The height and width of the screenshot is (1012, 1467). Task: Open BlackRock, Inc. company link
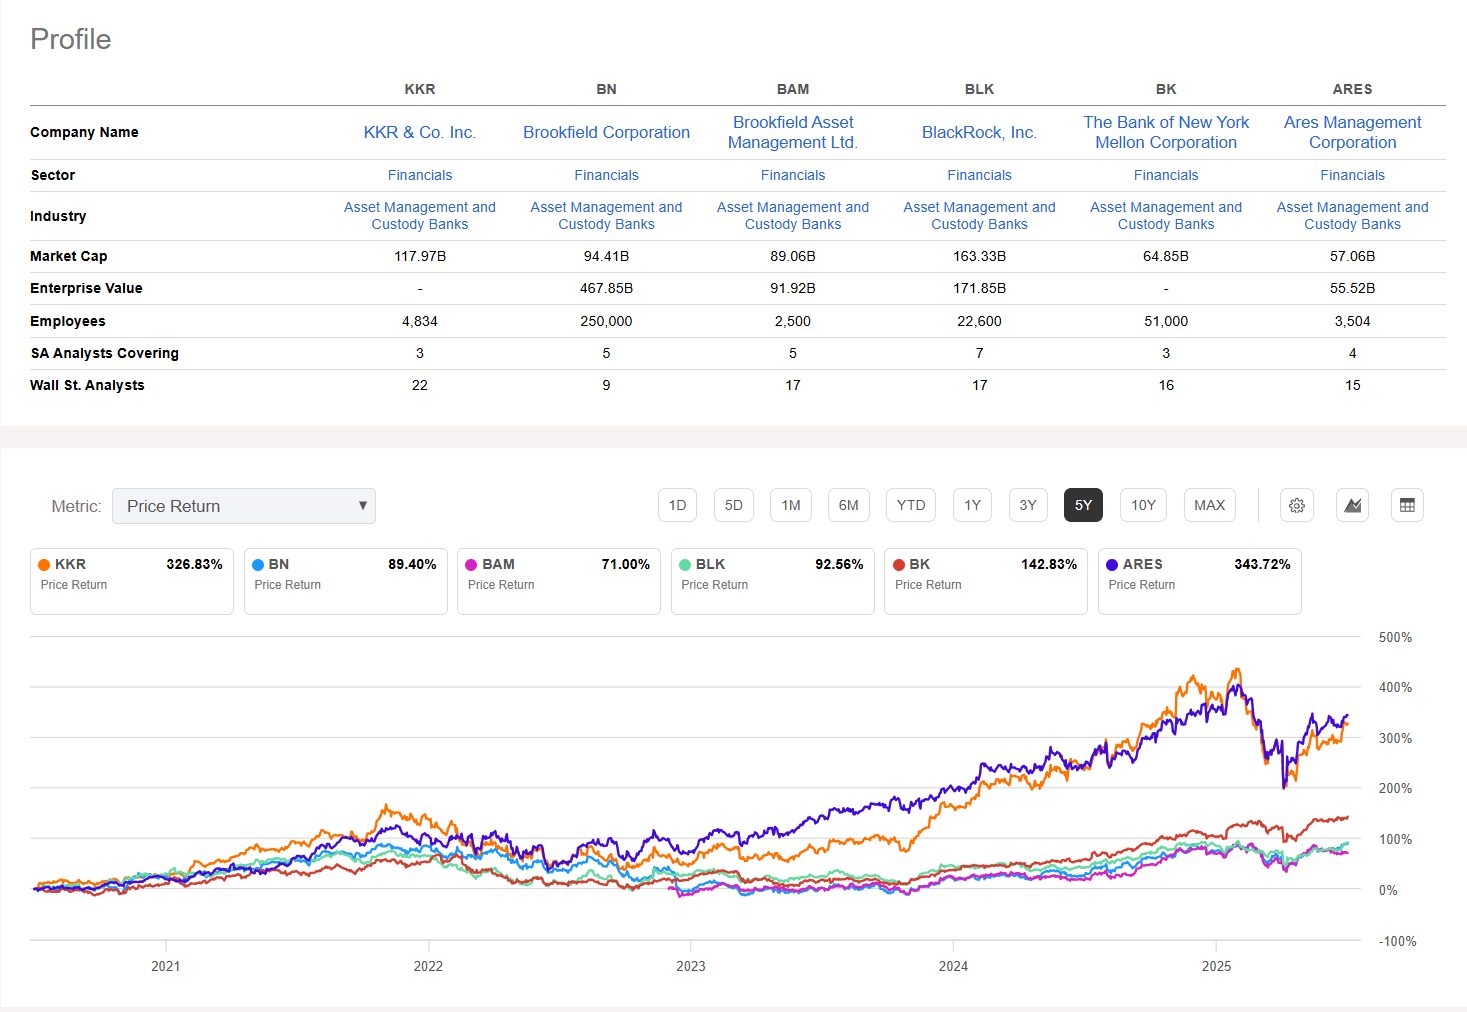pos(979,132)
